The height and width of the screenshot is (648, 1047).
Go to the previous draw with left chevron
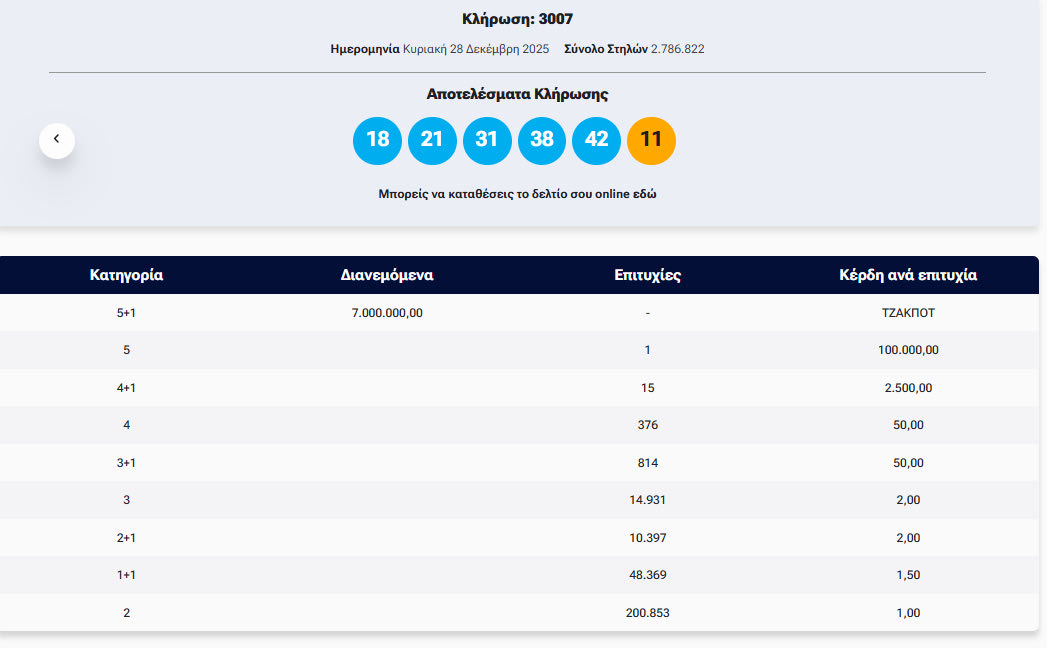pos(57,140)
